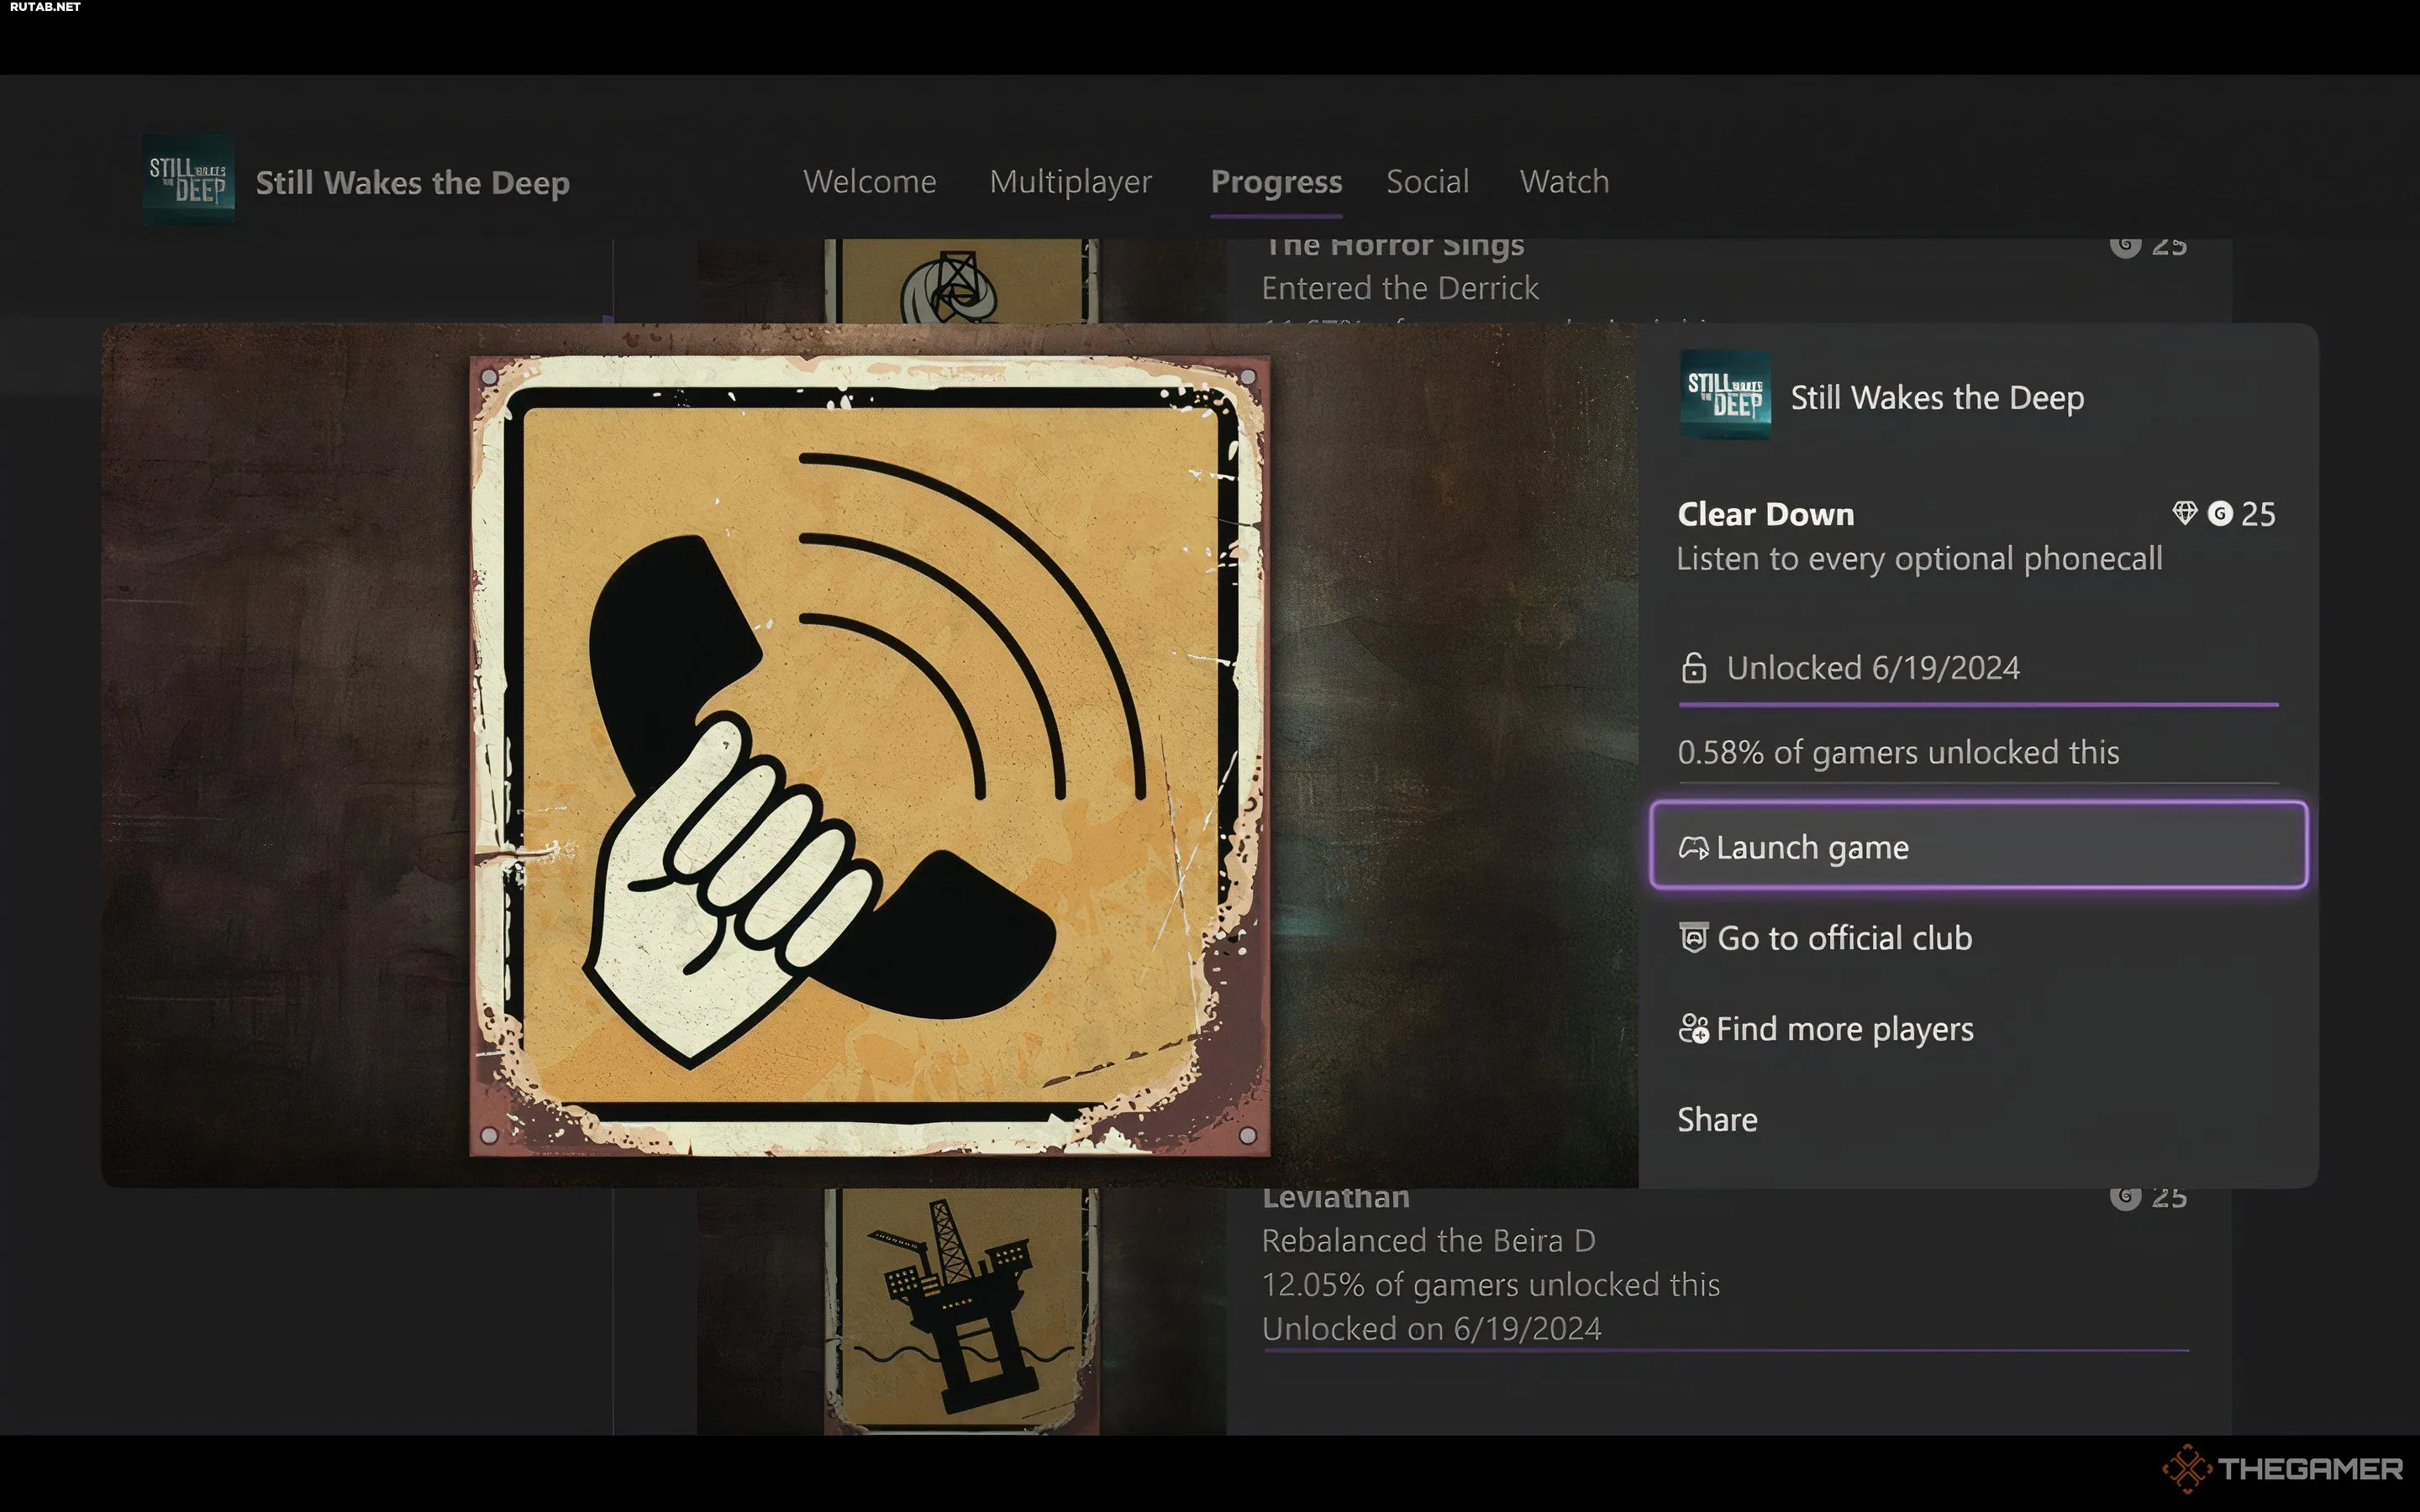Select the Progress tab
2420x1512 pixels.
point(1276,181)
